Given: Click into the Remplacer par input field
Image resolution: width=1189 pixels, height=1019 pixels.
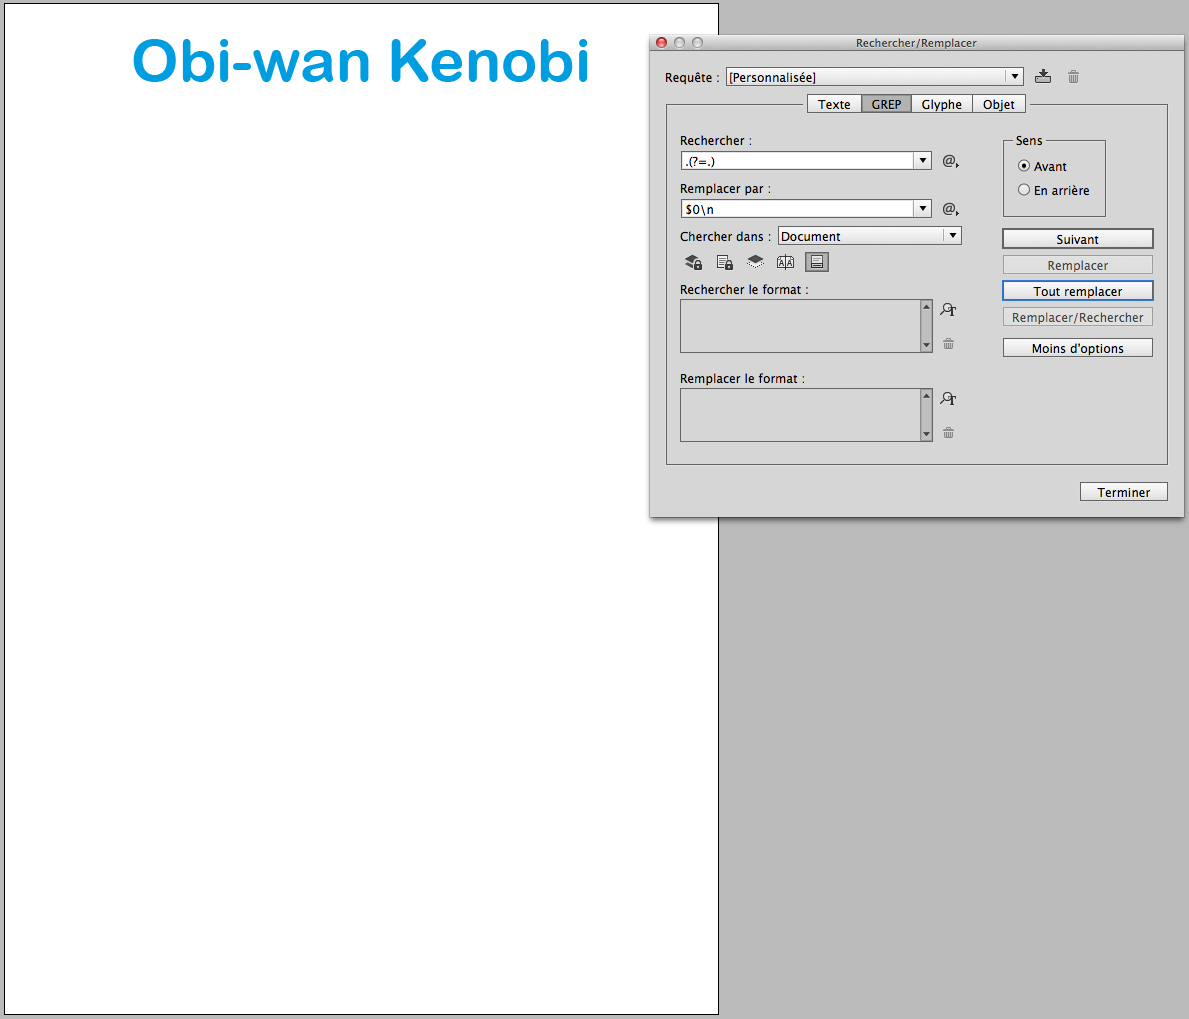Looking at the screenshot, I should tap(798, 209).
